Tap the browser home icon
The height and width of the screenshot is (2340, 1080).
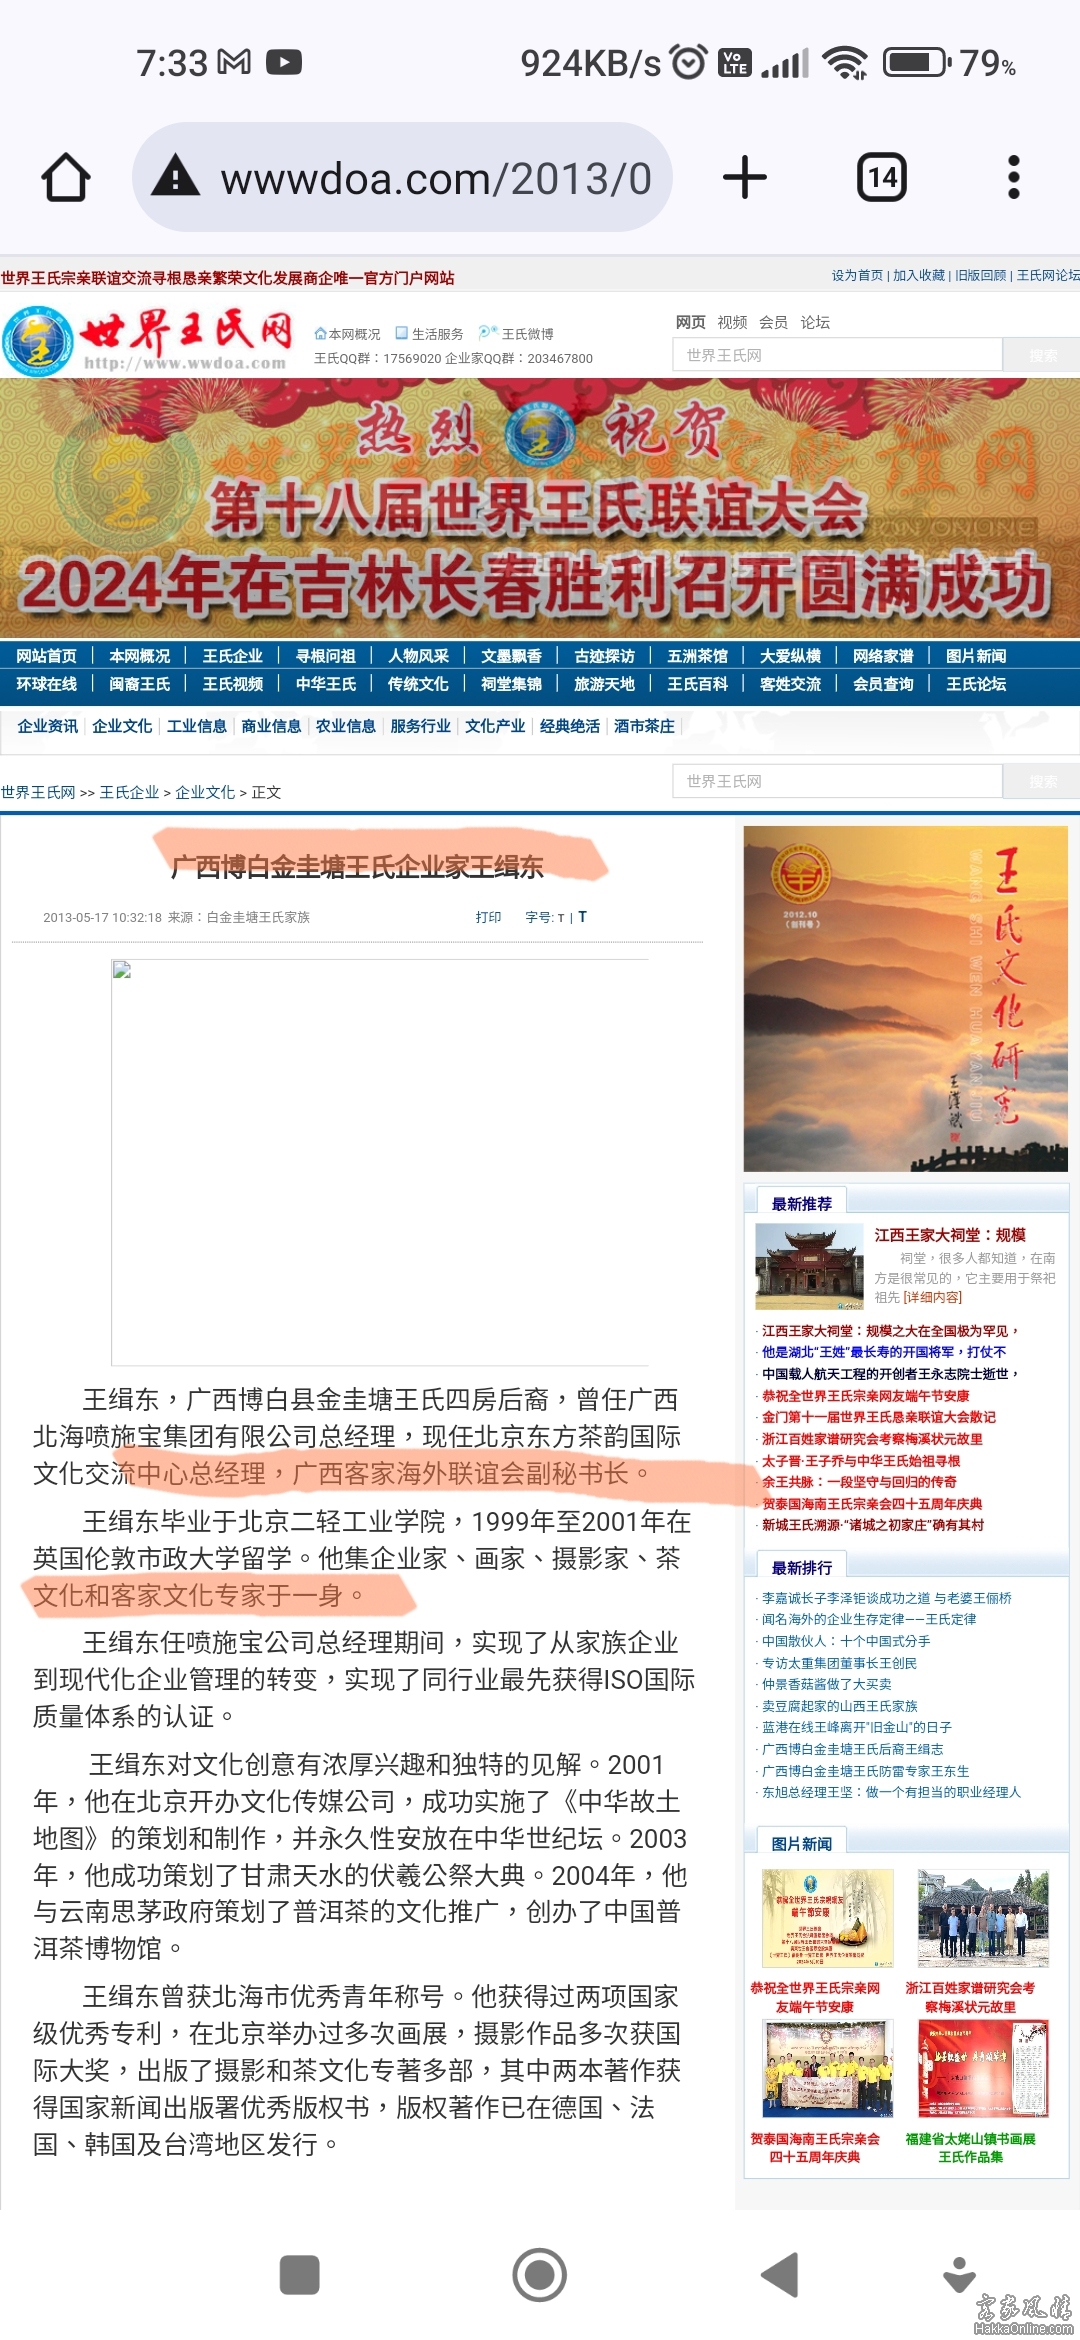click(x=66, y=178)
